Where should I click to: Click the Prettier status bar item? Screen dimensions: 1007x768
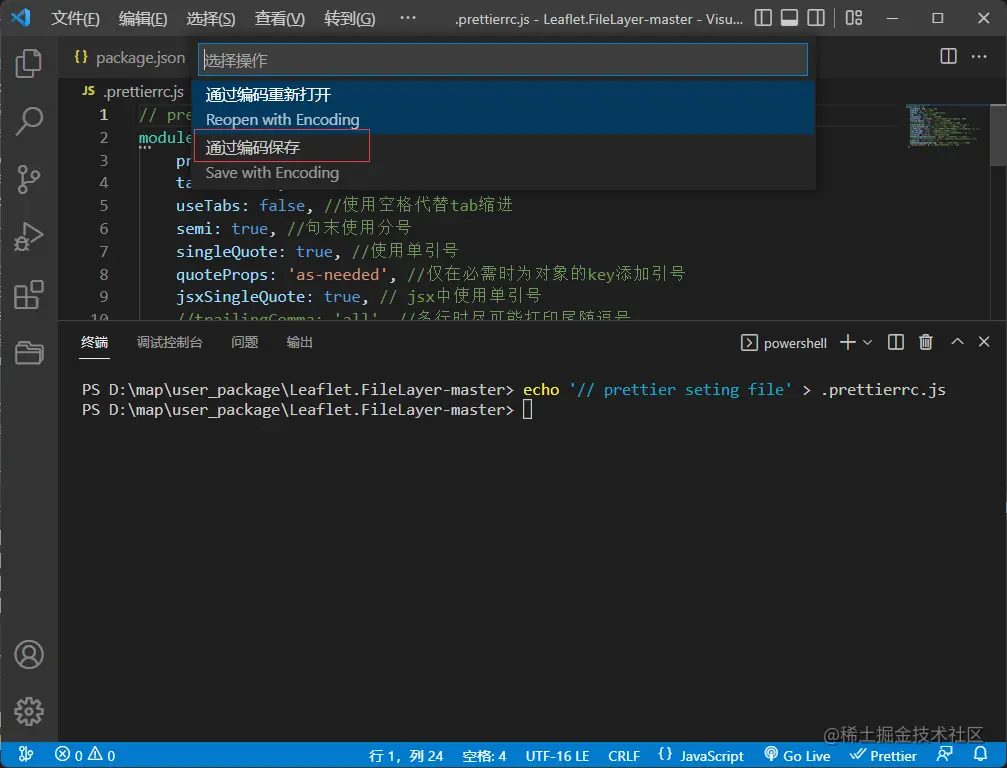pos(883,756)
